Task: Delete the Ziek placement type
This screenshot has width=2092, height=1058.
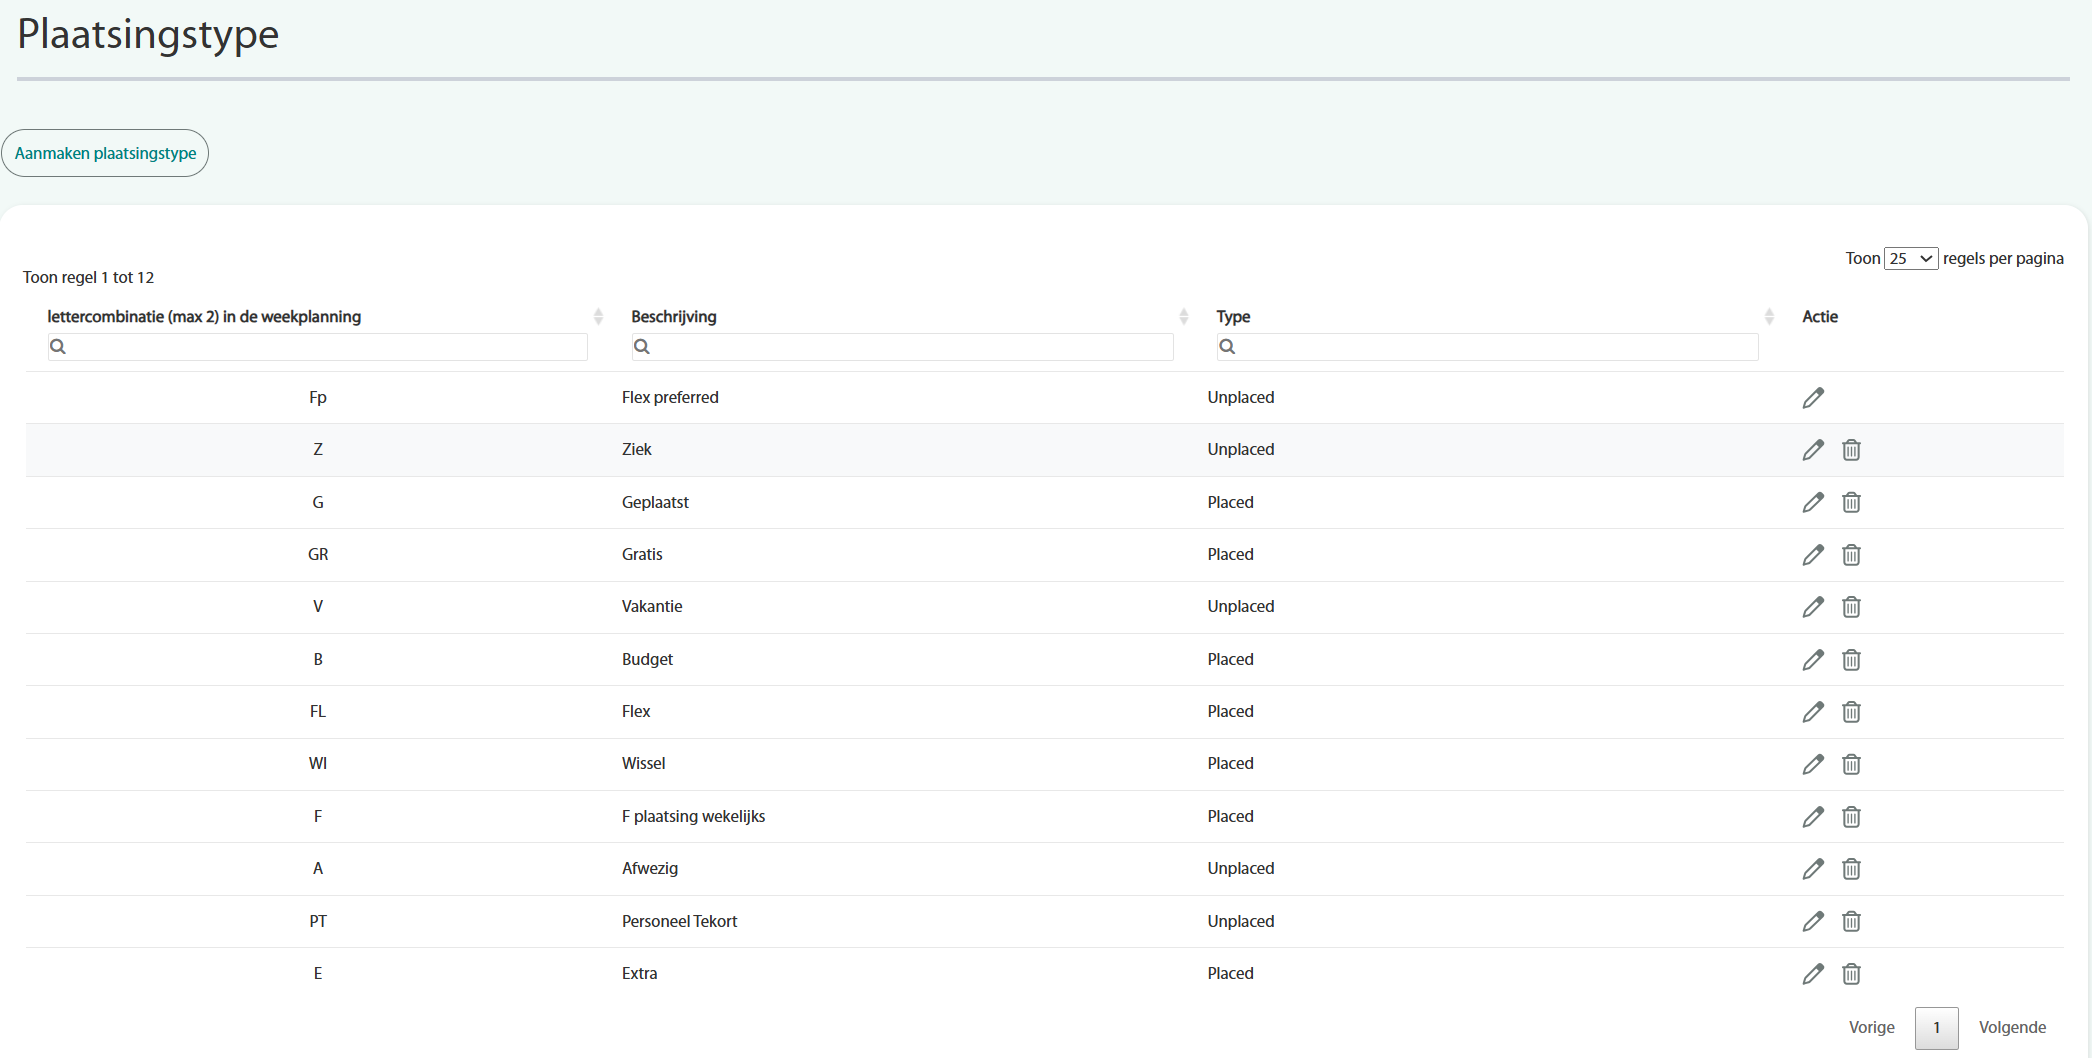Action: (1851, 450)
